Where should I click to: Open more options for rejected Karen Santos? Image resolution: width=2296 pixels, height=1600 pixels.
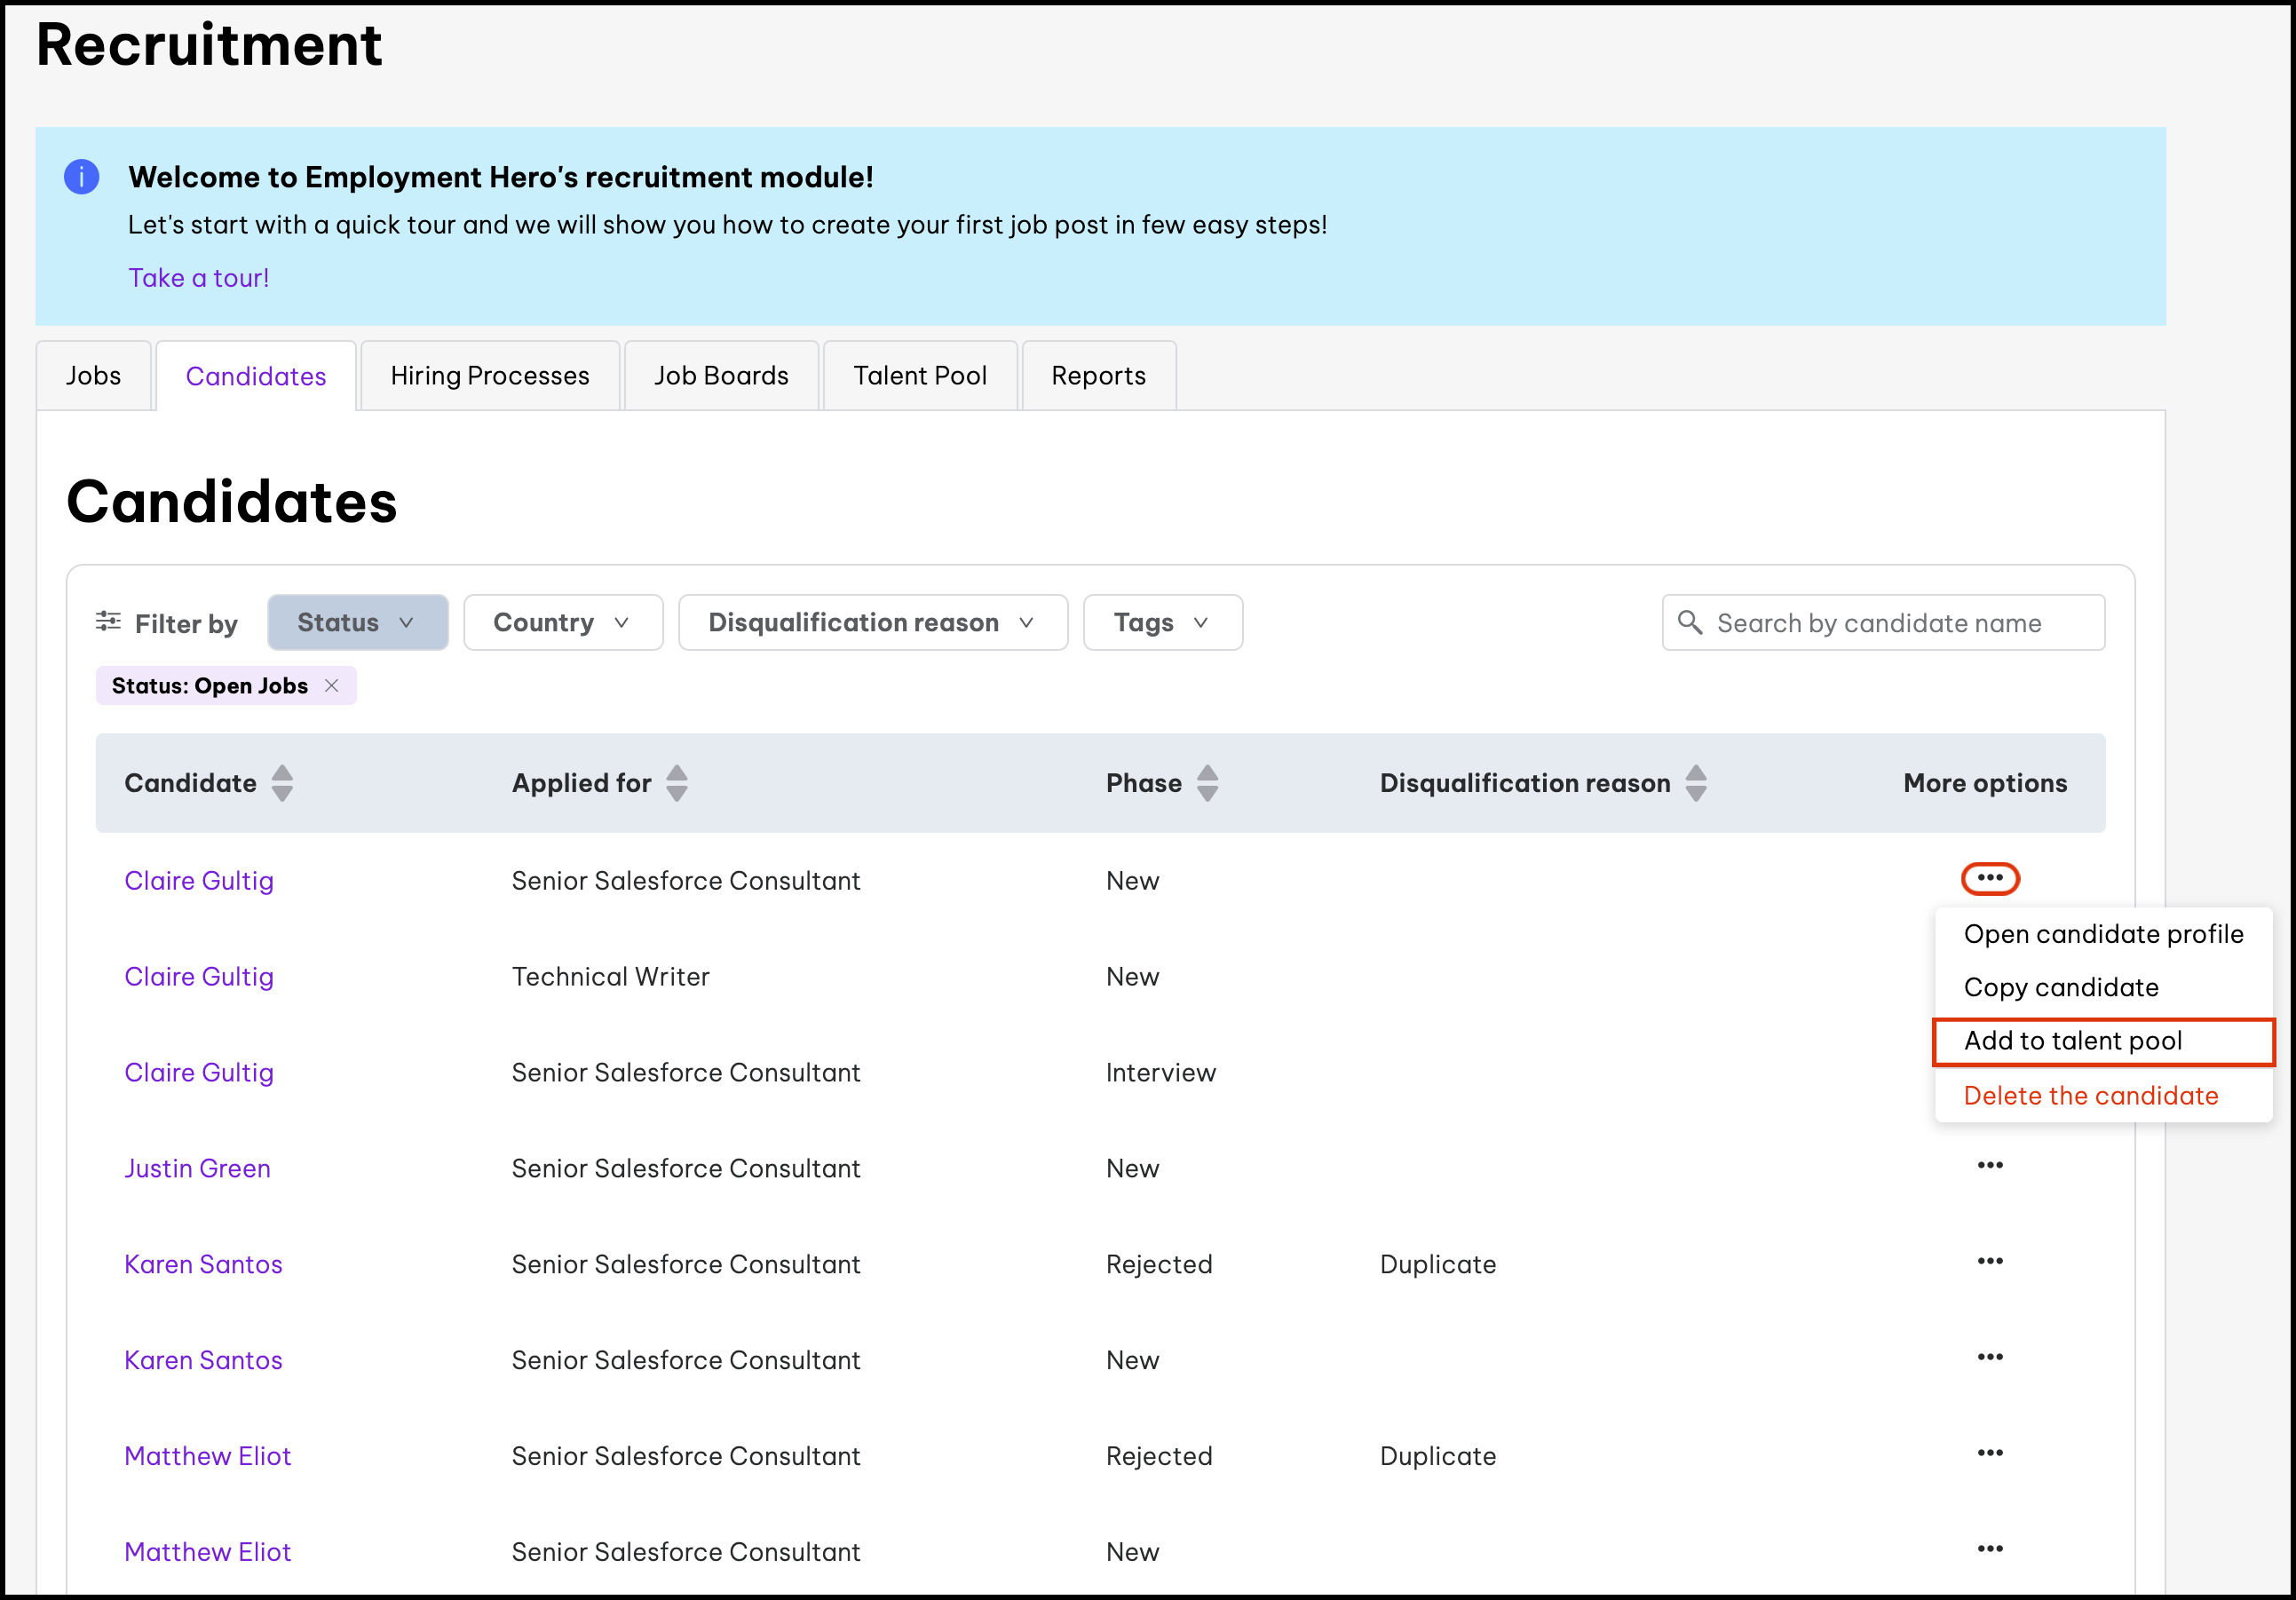(1989, 1261)
